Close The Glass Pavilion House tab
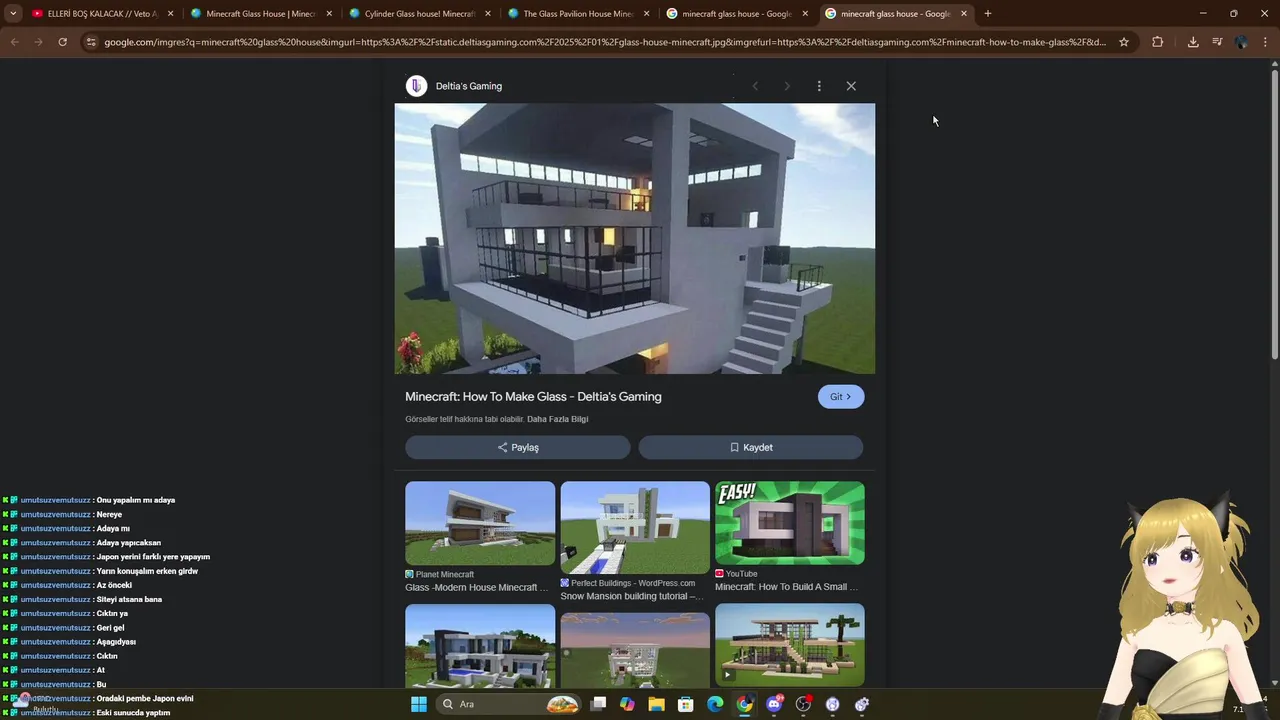1280x720 pixels. 646,14
